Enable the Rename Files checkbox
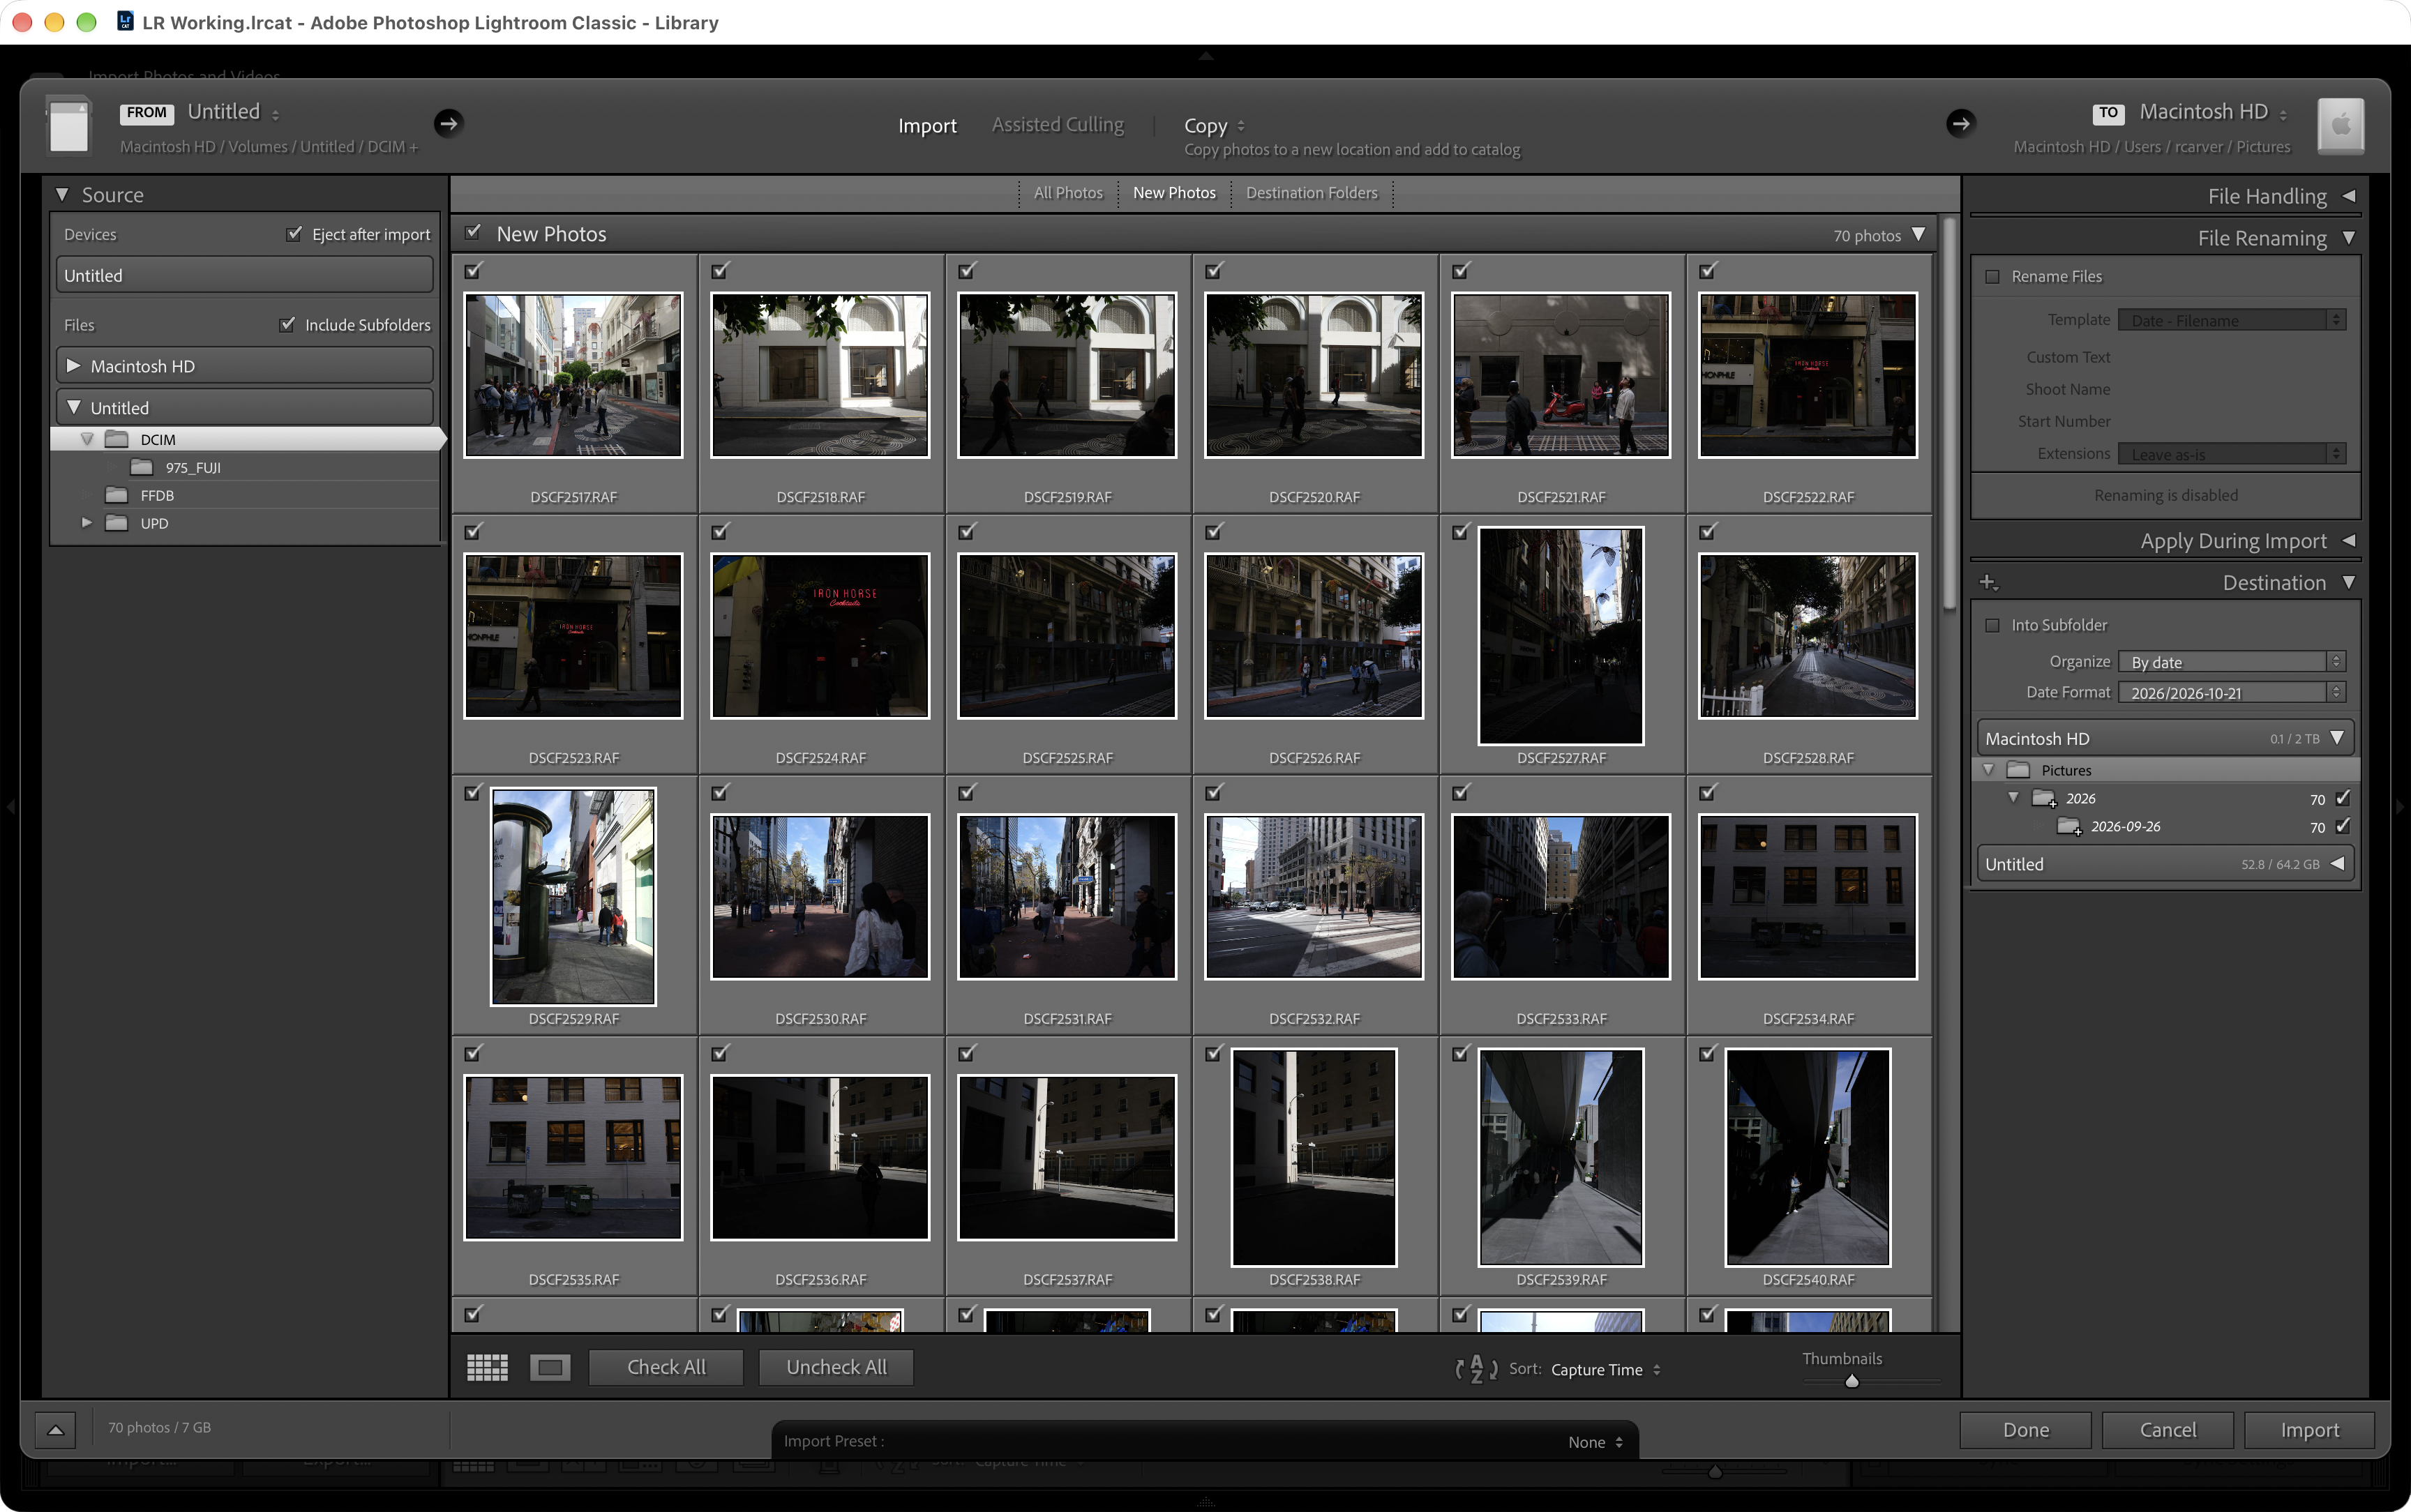 1992,277
